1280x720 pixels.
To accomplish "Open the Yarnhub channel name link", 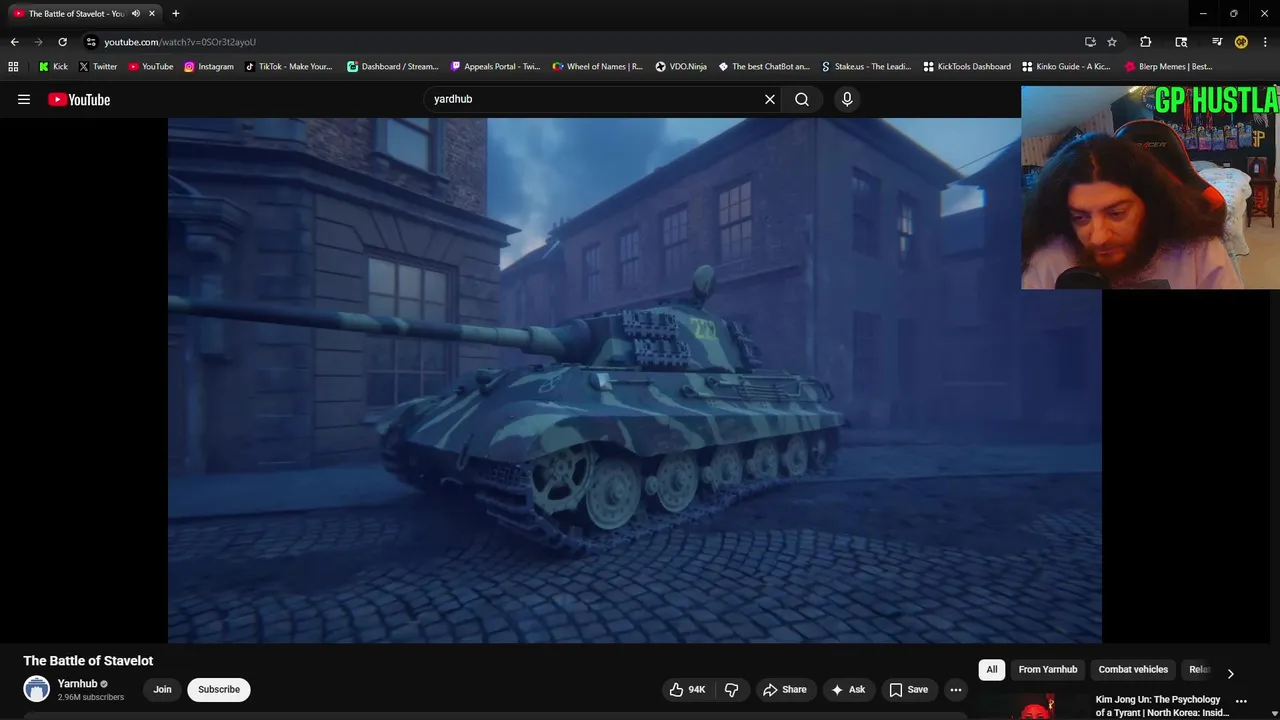I will pos(77,684).
